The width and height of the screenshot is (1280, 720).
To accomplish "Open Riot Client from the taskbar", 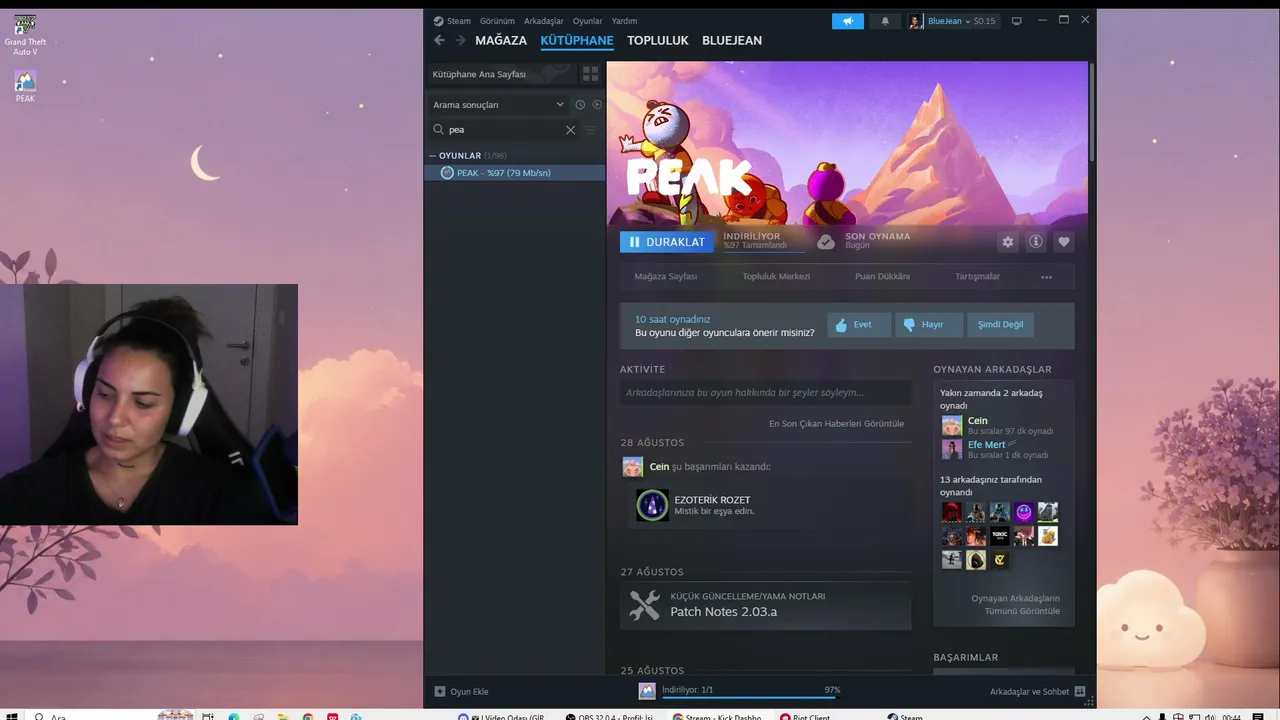I will point(806,716).
